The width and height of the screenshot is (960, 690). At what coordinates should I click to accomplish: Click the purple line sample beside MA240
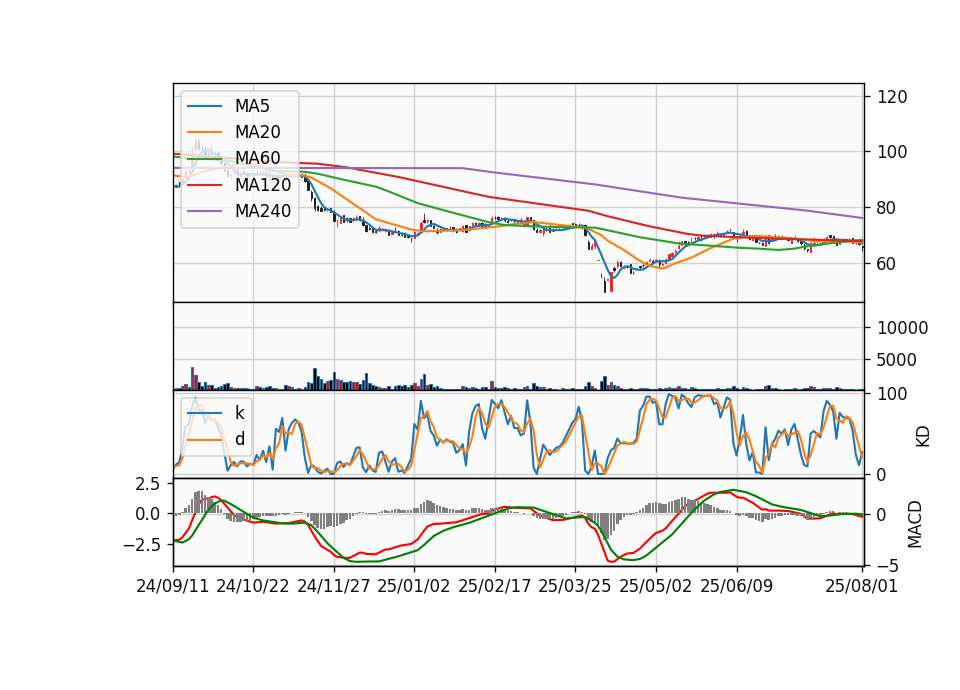(204, 211)
